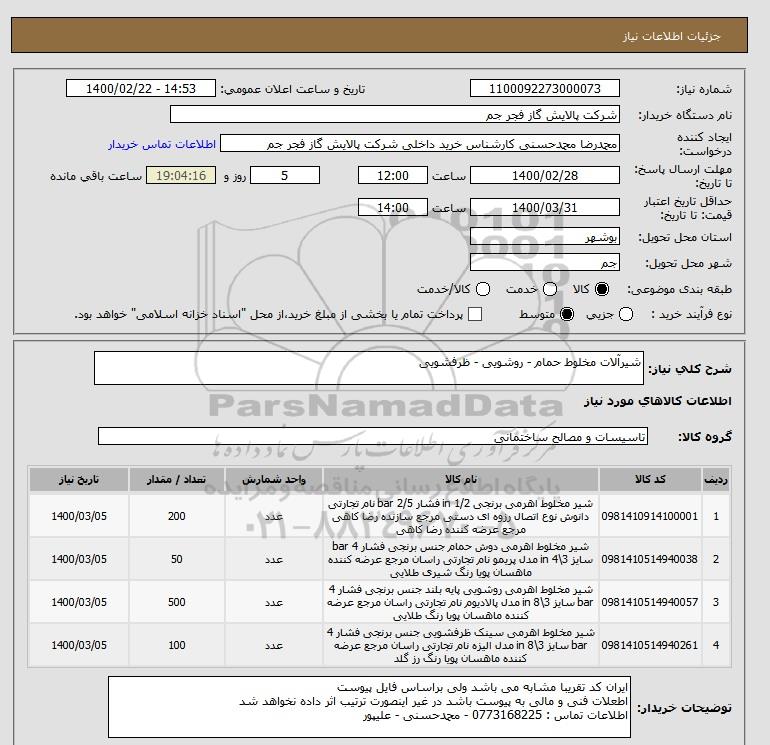Click the request creator name field
Image resolution: width=770 pixels, height=745 pixels.
click(420, 144)
